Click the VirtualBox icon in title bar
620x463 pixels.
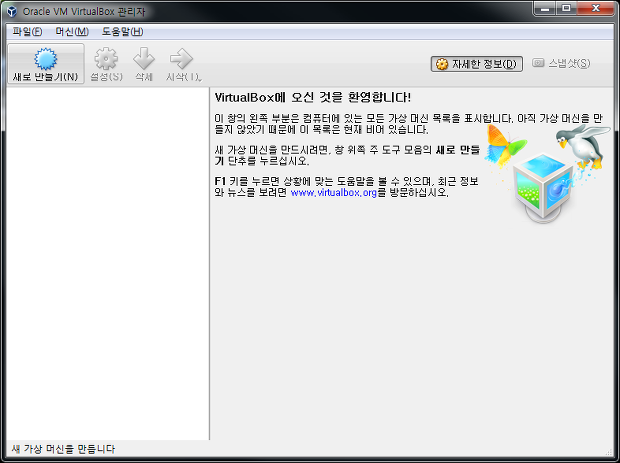click(12, 11)
